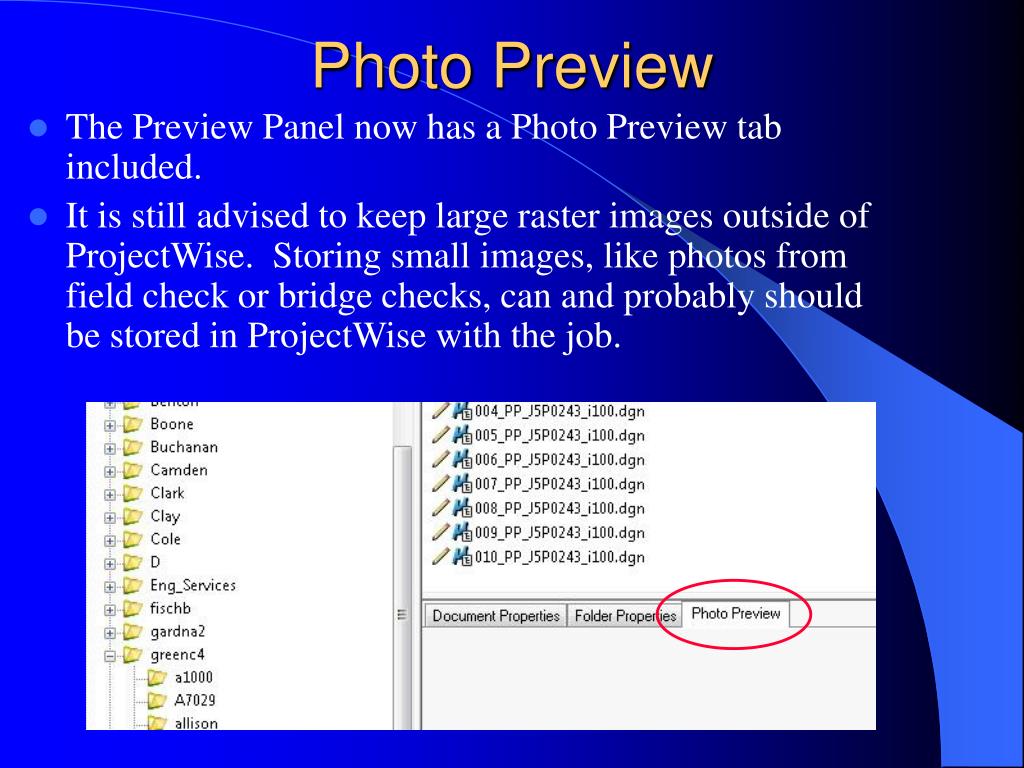
Task: Select file 009_PP_J5P0243_i100.dgn
Action: [559, 533]
